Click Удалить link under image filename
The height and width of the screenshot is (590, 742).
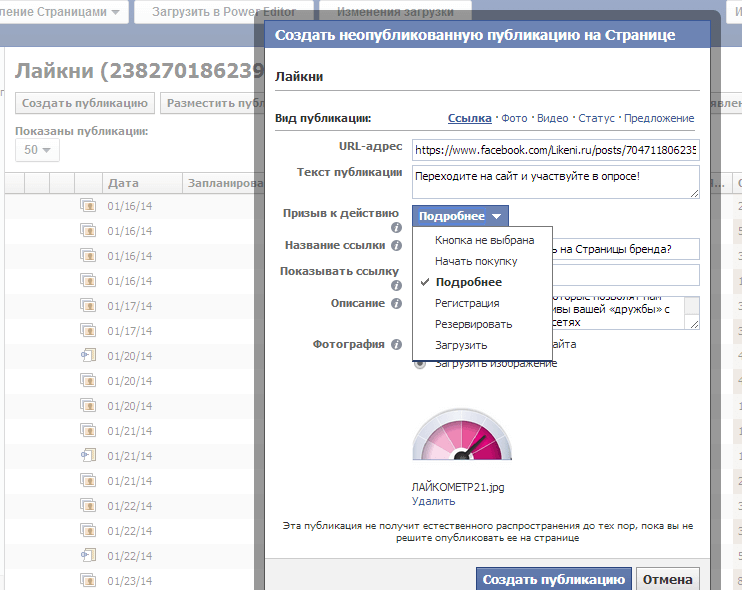pyautogui.click(x=432, y=501)
